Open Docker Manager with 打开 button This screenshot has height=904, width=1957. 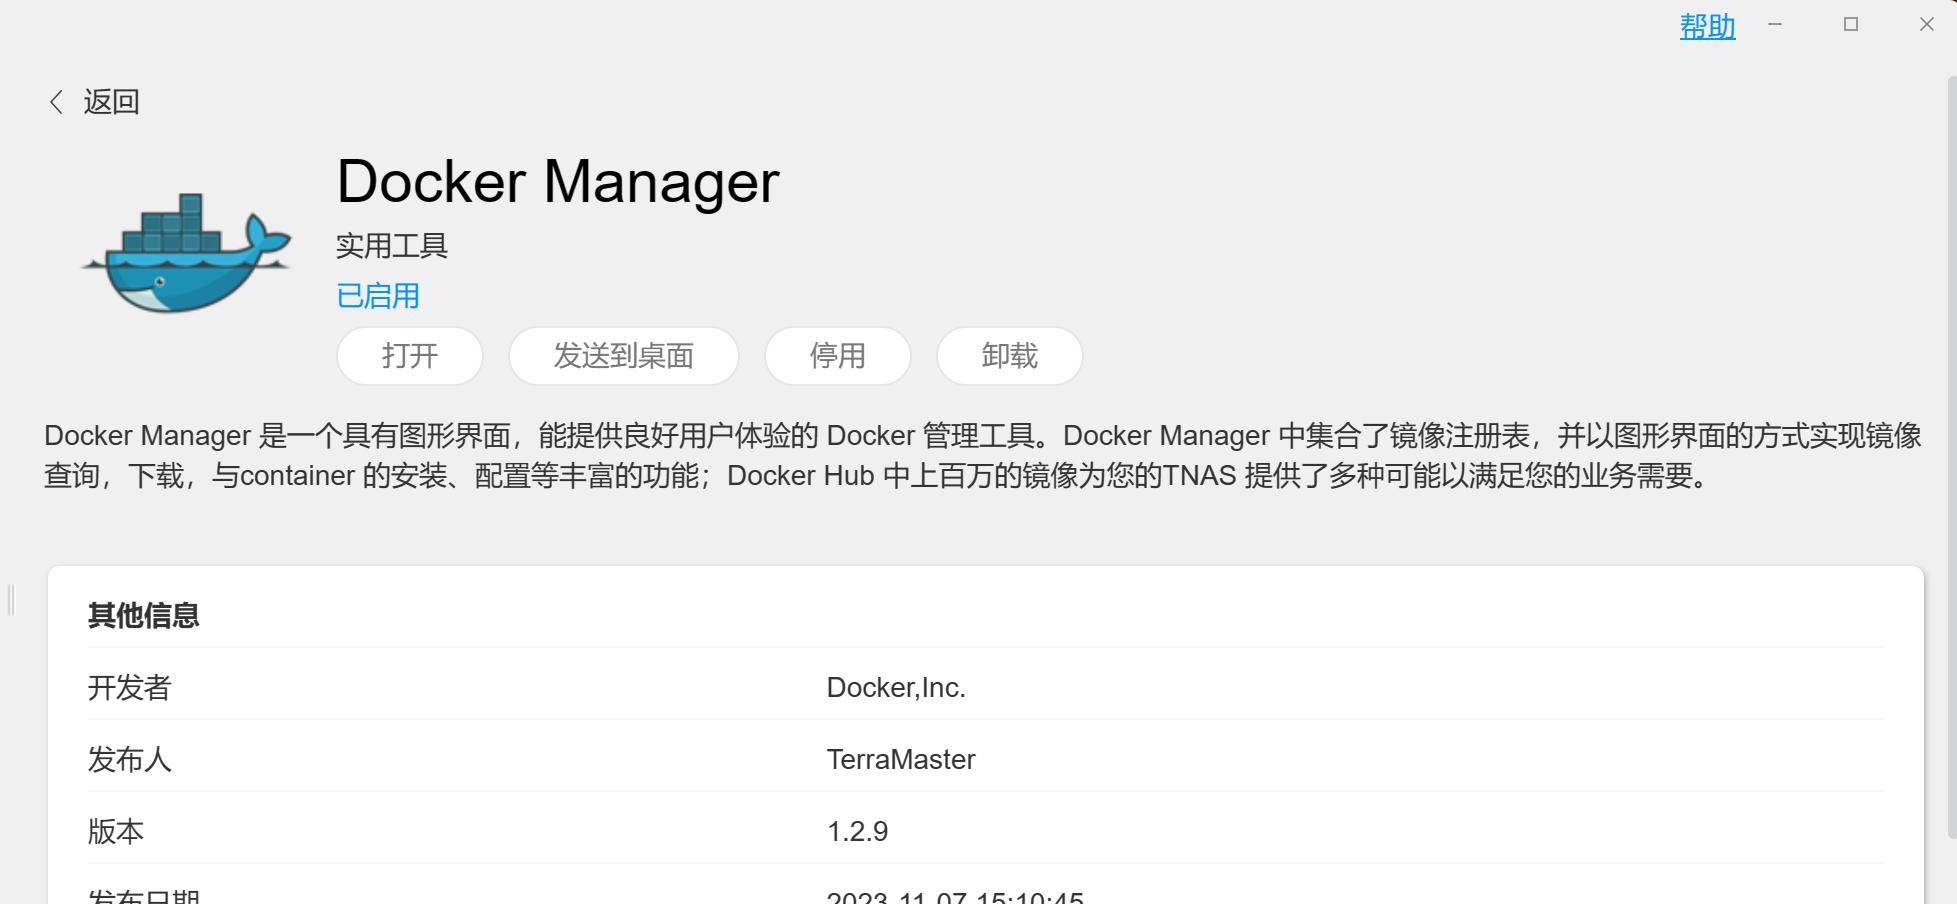coord(410,356)
